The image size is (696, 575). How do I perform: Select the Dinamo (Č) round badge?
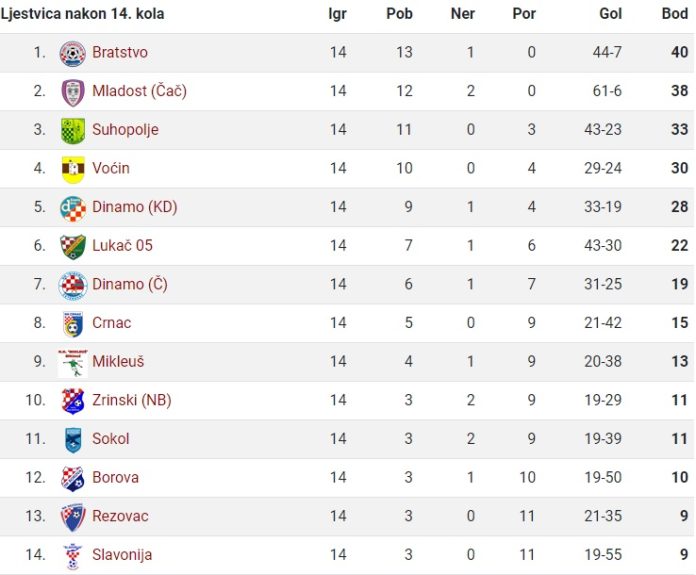coord(72,286)
